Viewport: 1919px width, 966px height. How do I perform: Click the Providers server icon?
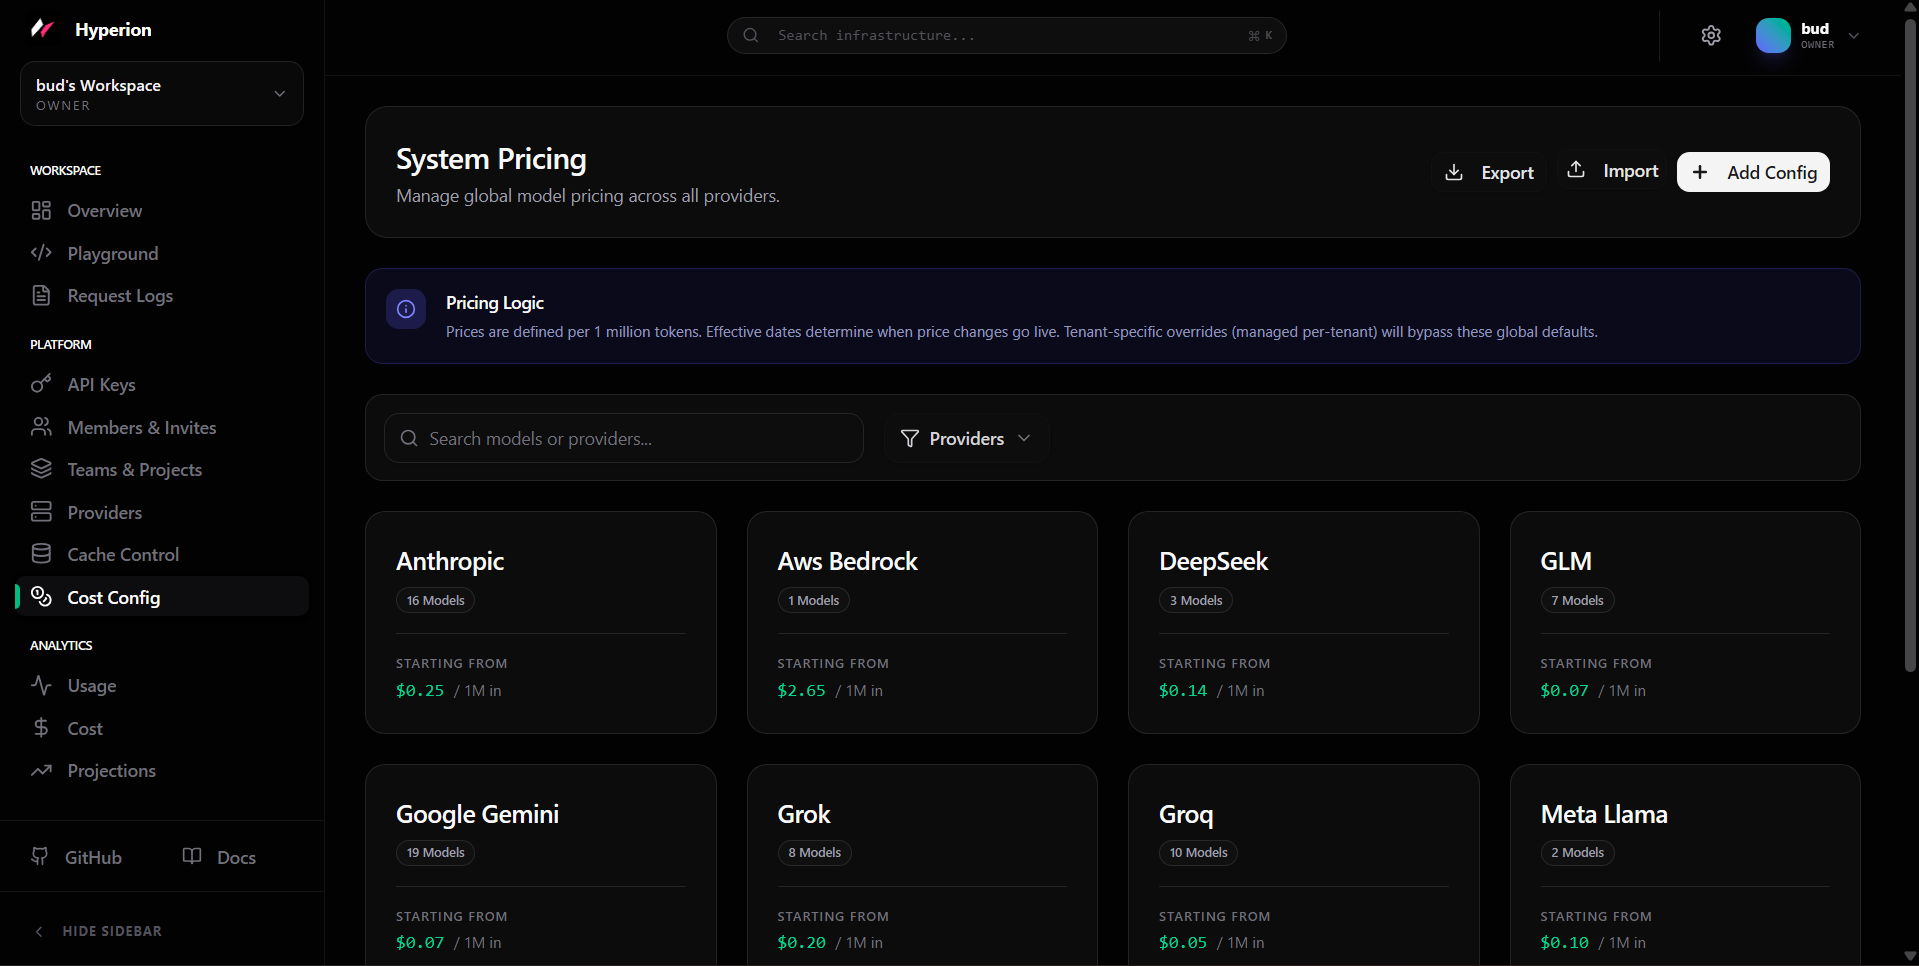pyautogui.click(x=41, y=512)
